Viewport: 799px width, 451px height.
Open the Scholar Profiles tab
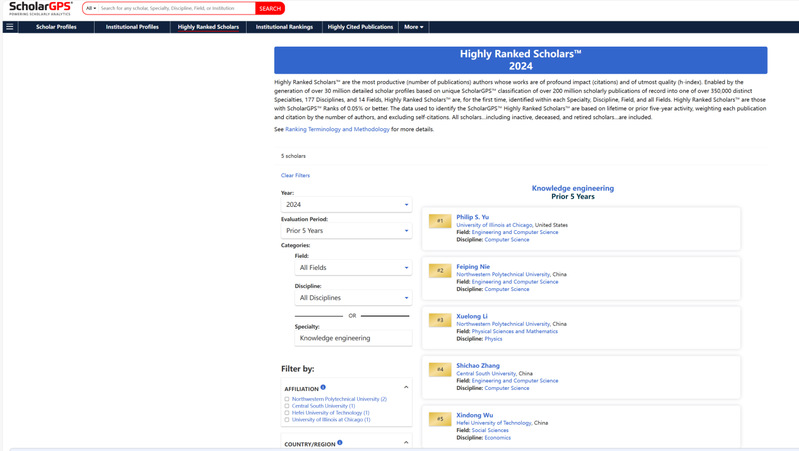[56, 27]
